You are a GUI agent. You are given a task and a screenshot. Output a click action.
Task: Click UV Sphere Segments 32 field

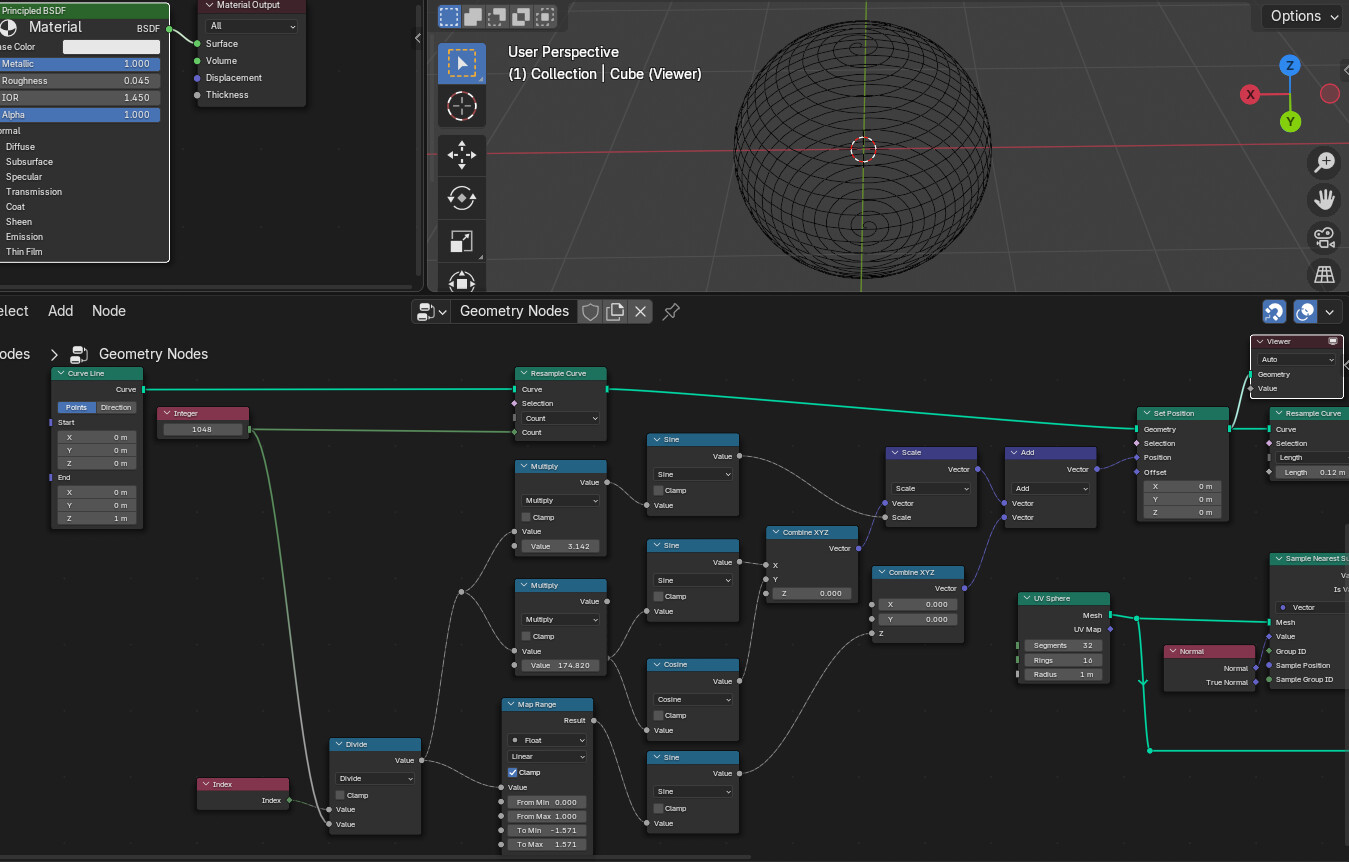(x=1063, y=646)
